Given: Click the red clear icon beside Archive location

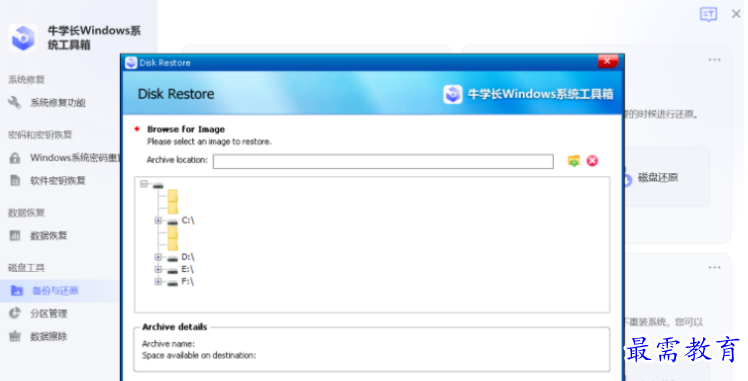Looking at the screenshot, I should tap(592, 161).
